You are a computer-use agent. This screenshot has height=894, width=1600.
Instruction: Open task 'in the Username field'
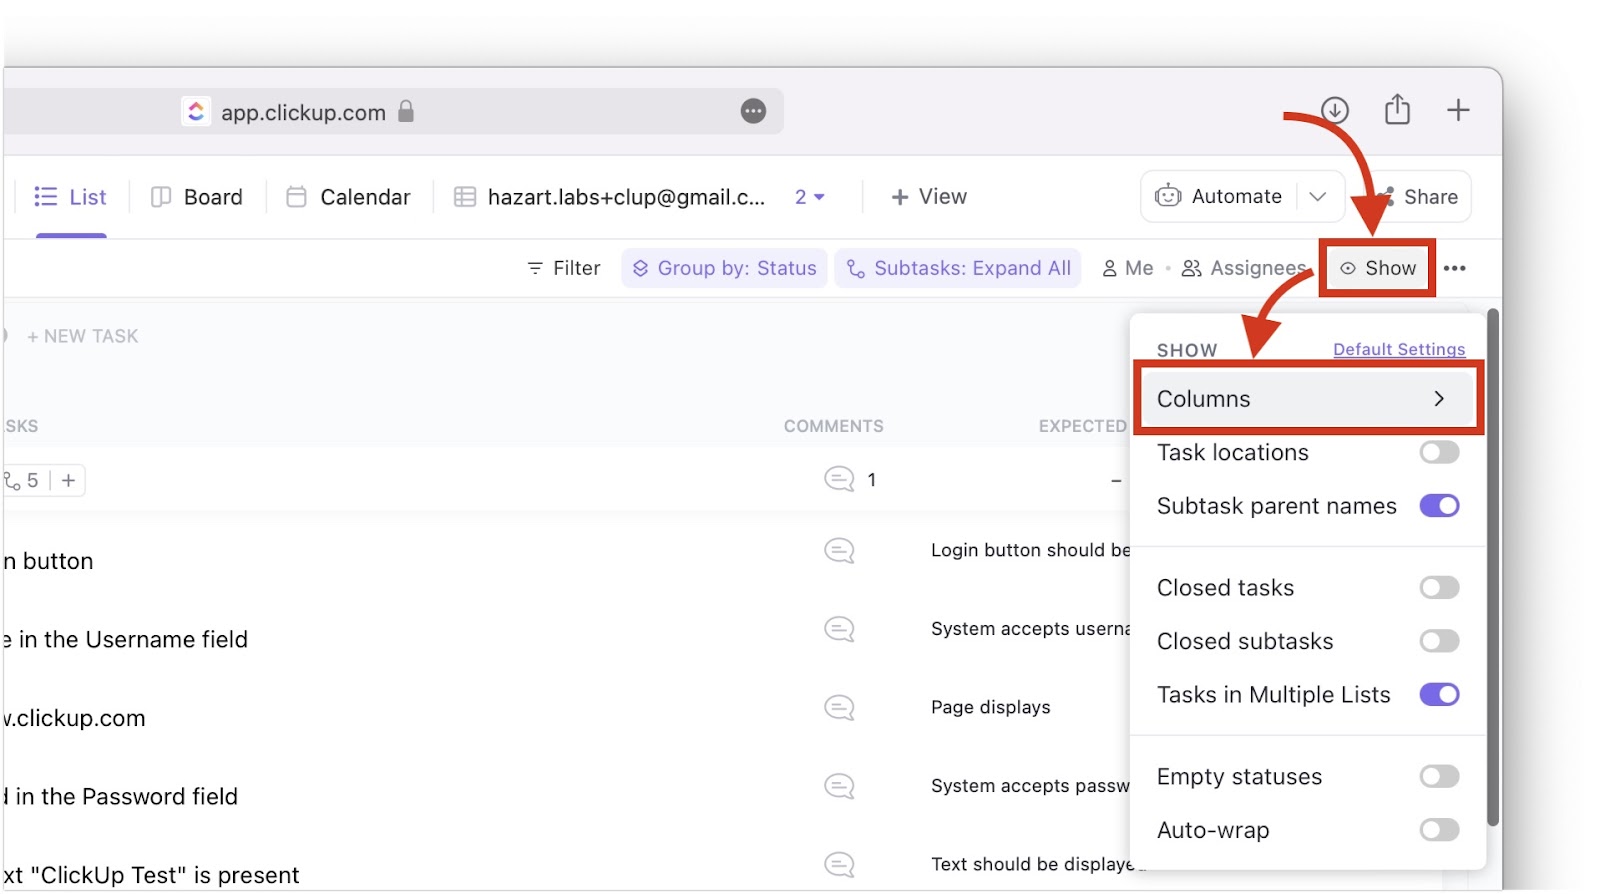(126, 640)
